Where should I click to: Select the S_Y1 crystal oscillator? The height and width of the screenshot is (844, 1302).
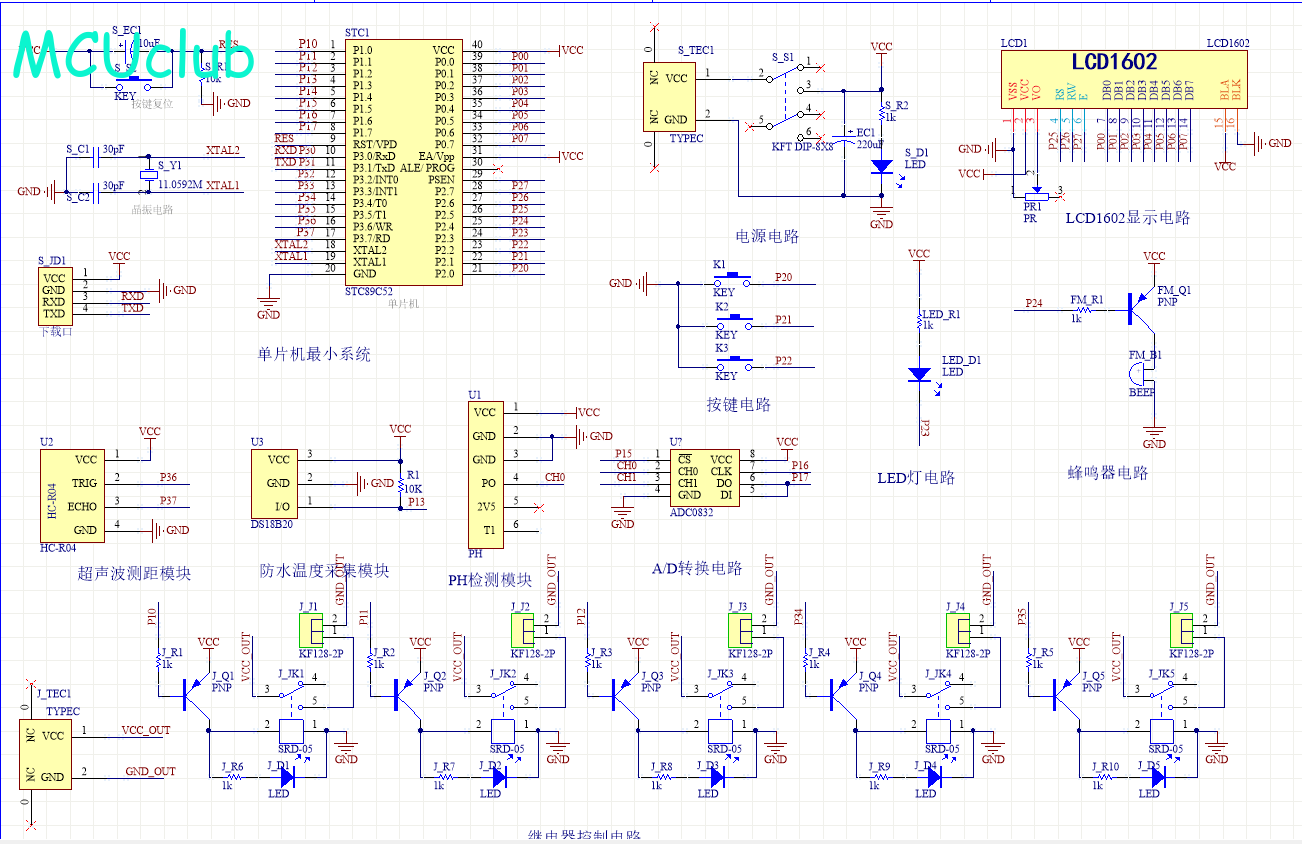[148, 175]
